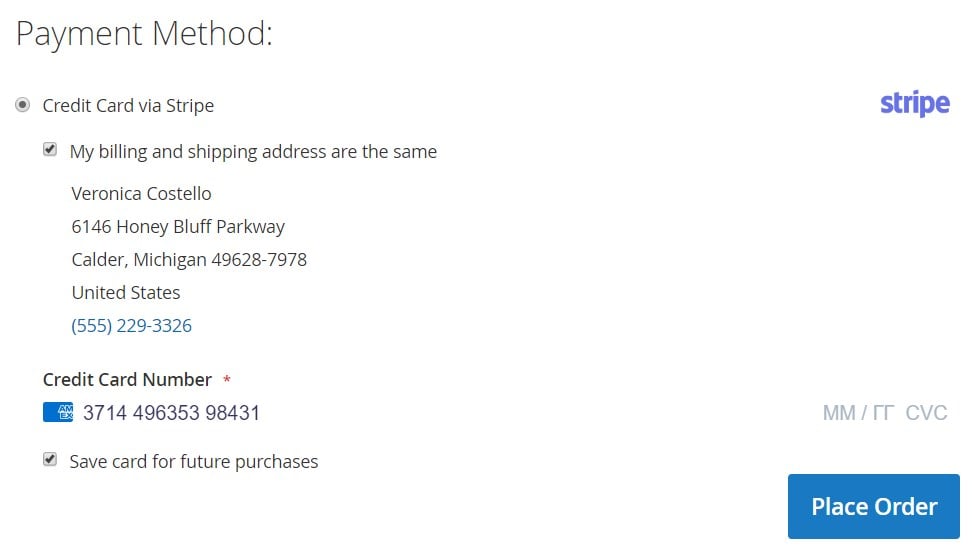Screen dimensions: 977x551
Task: Toggle Save card for future purchases checkbox
Action: (50, 459)
